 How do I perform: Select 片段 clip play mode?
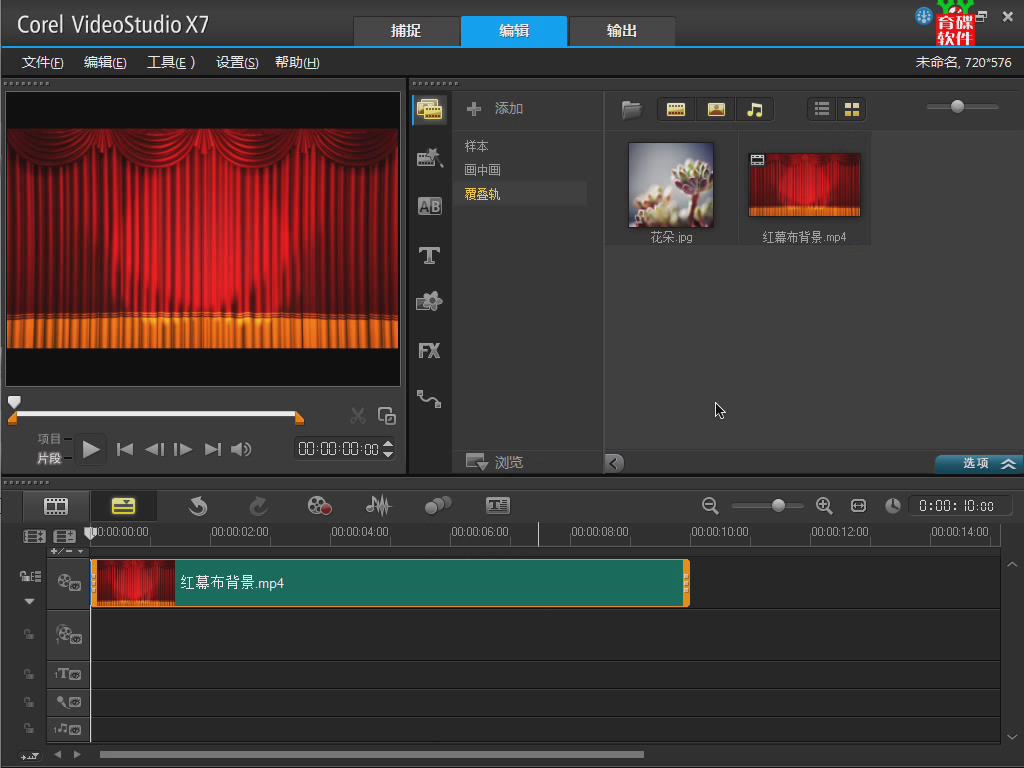pos(49,458)
